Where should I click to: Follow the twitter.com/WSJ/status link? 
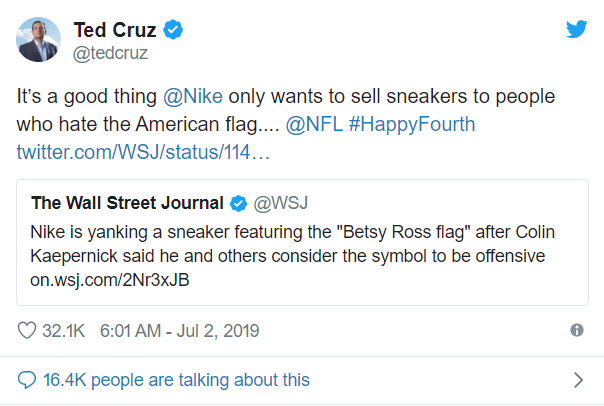pos(143,152)
